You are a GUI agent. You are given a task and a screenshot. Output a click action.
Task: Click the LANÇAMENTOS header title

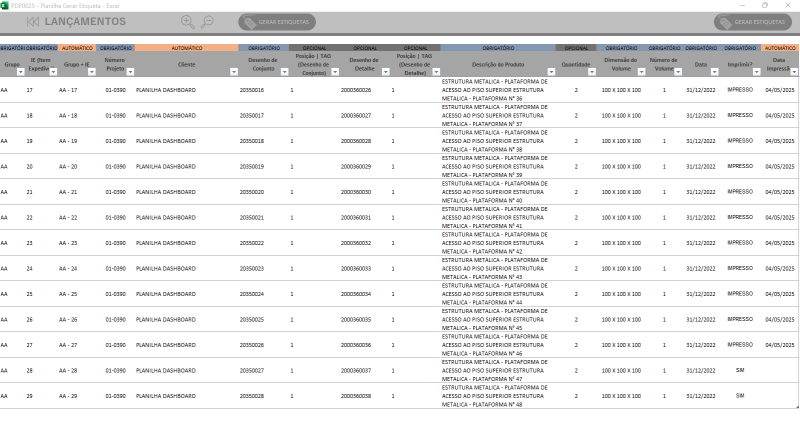click(x=85, y=21)
